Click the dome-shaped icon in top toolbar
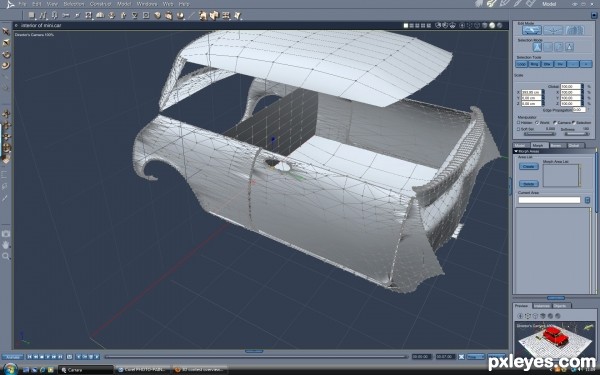This screenshot has width=600, height=375. [x=100, y=15]
